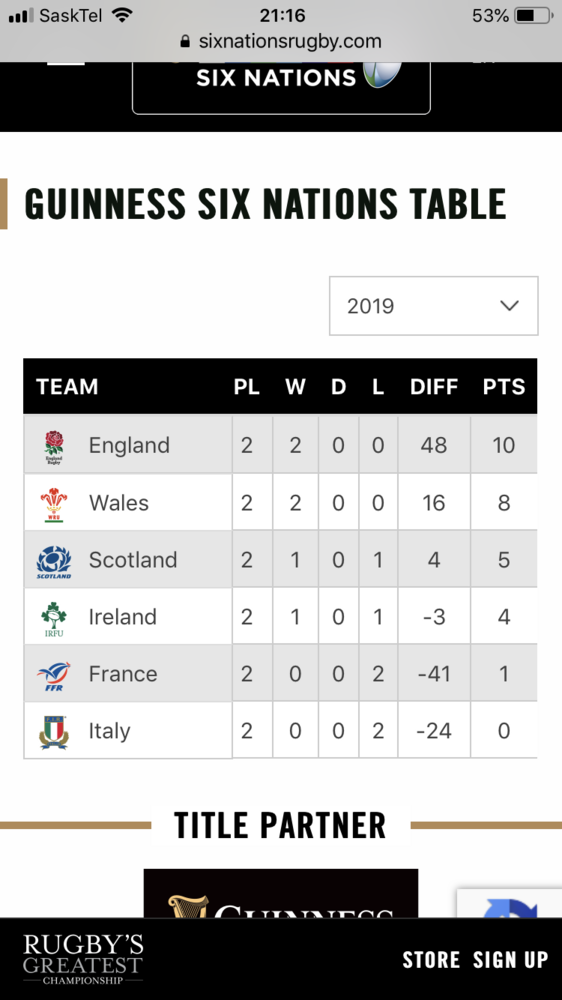Tap the padlock icon in address bar
This screenshot has height=1000, width=562.
[x=185, y=41]
